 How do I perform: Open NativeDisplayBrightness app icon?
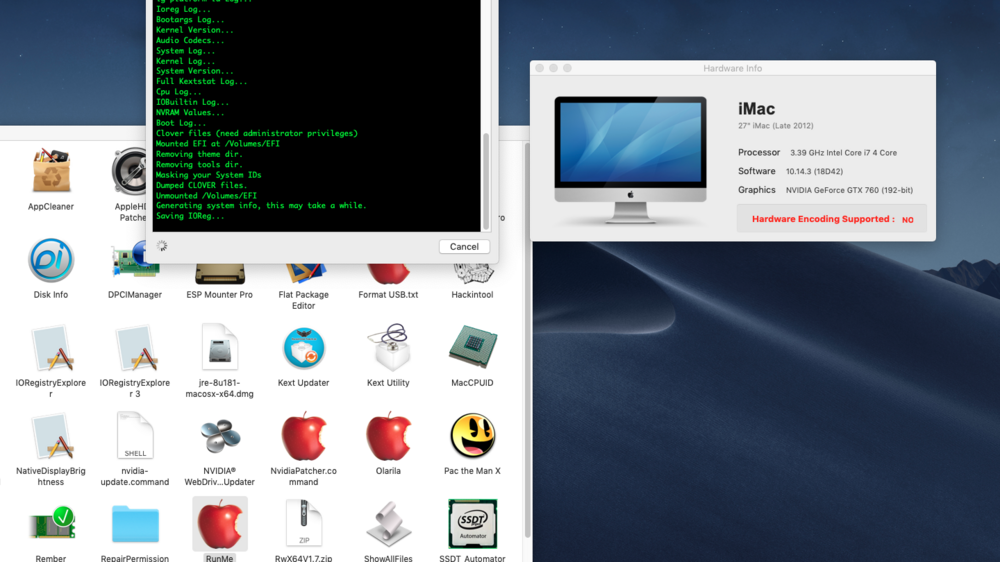click(x=51, y=436)
